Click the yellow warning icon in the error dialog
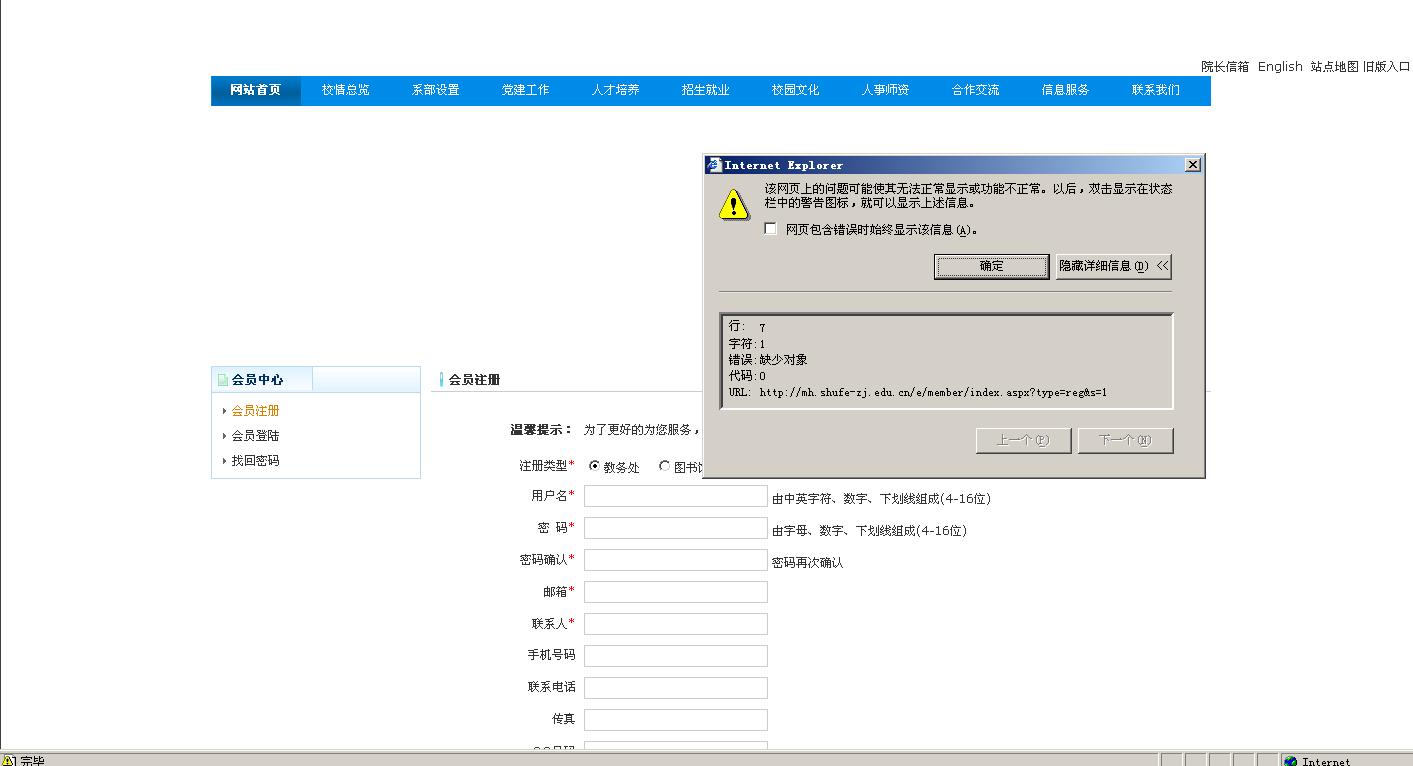The image size is (1413, 766). (x=734, y=205)
